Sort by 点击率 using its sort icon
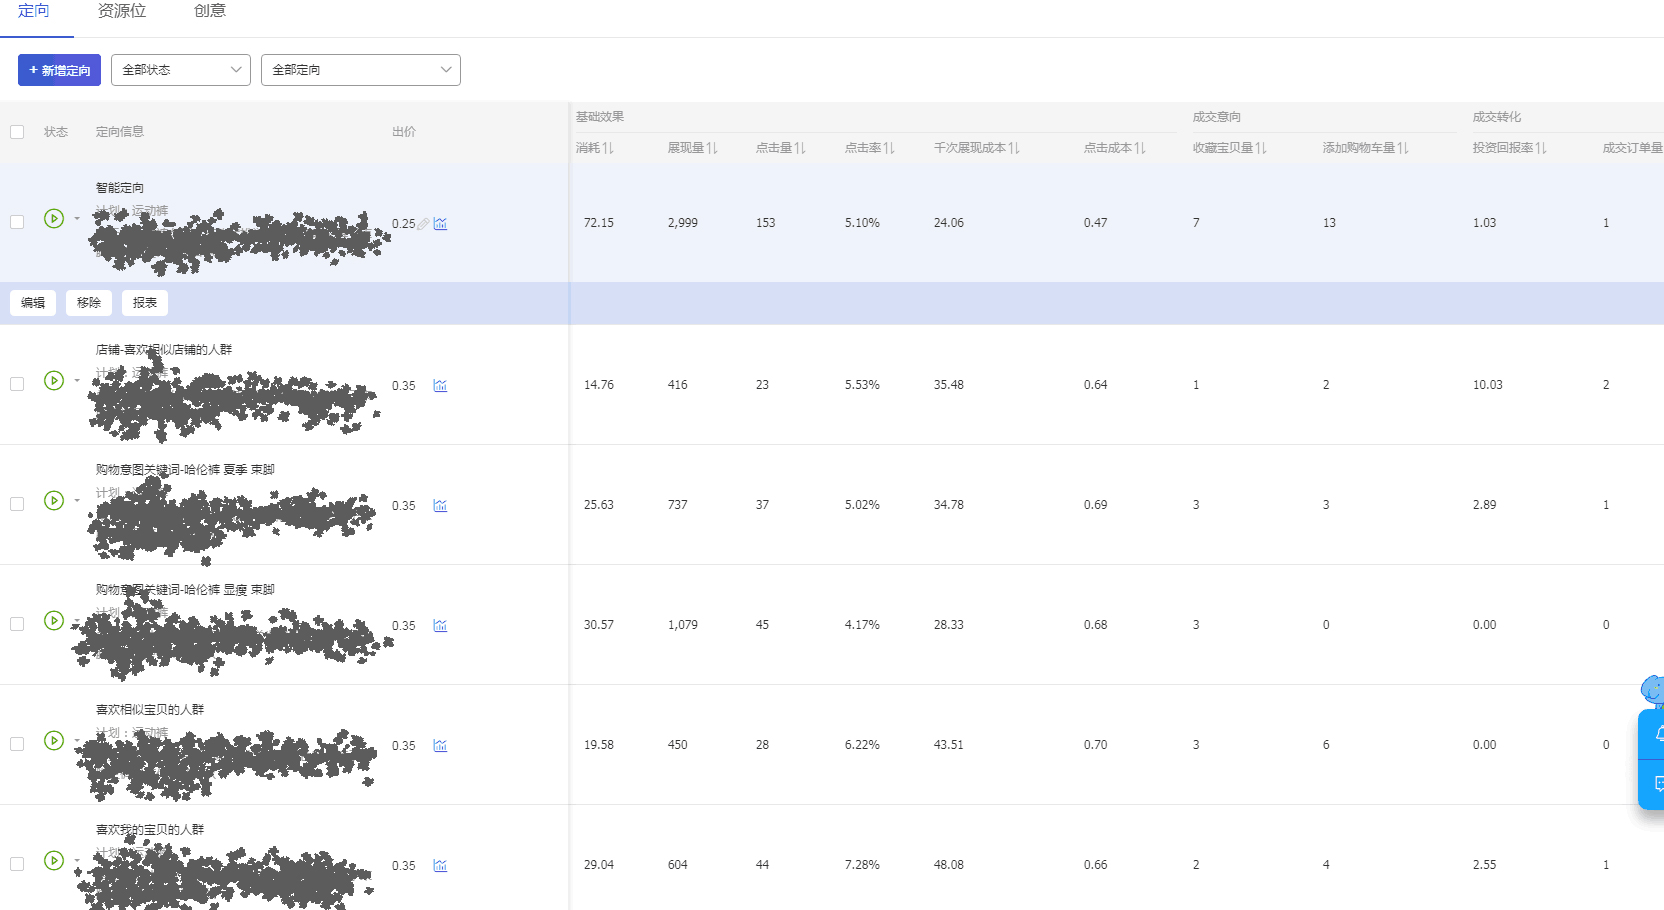Viewport: 1664px width, 910px height. click(x=889, y=148)
